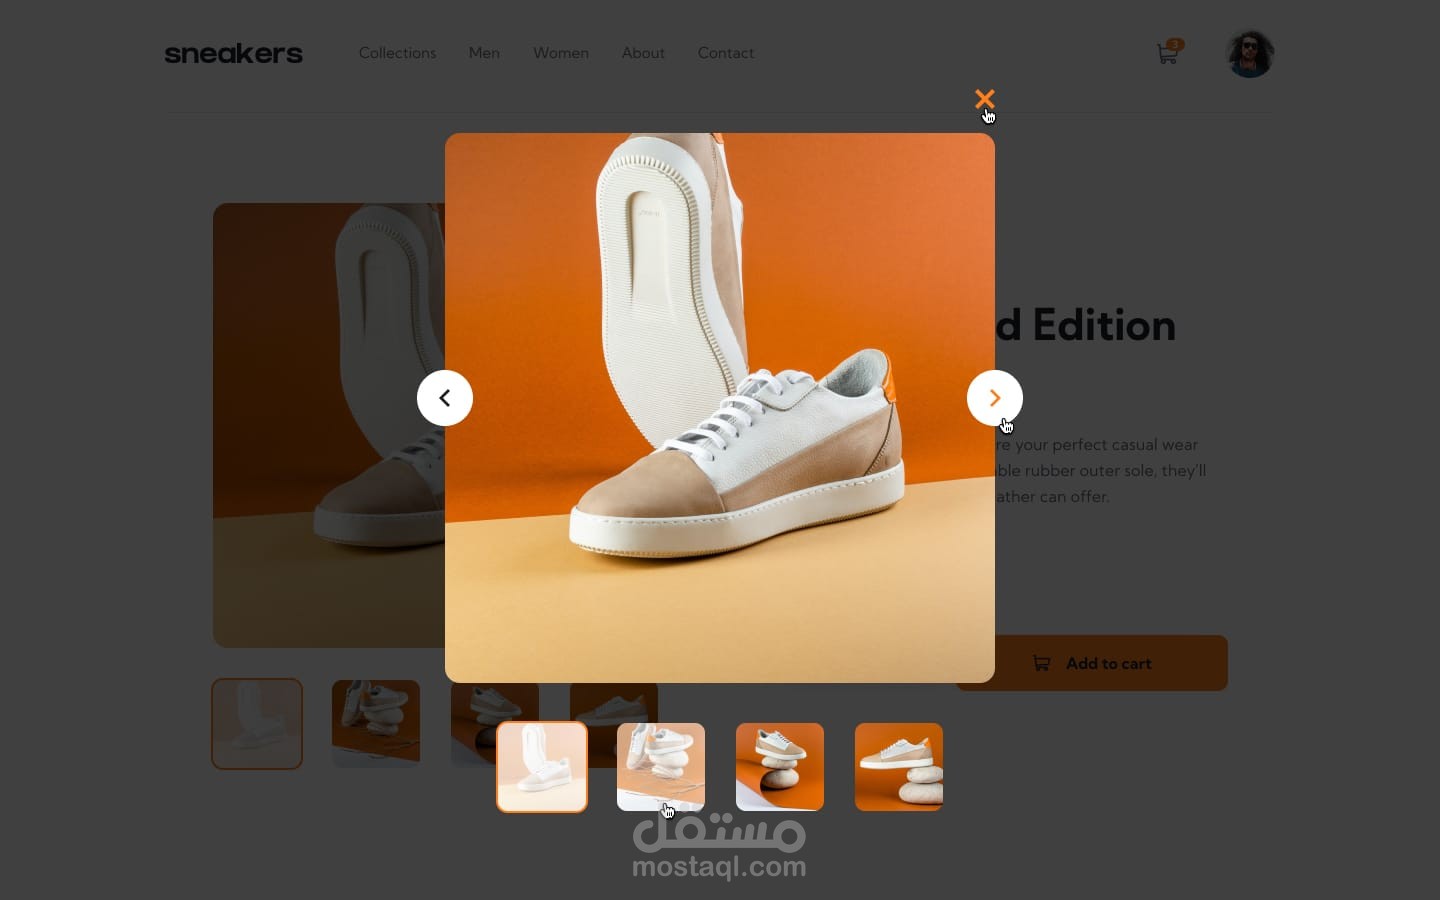Viewport: 1440px width, 900px height.
Task: Open the About link
Action: (643, 53)
